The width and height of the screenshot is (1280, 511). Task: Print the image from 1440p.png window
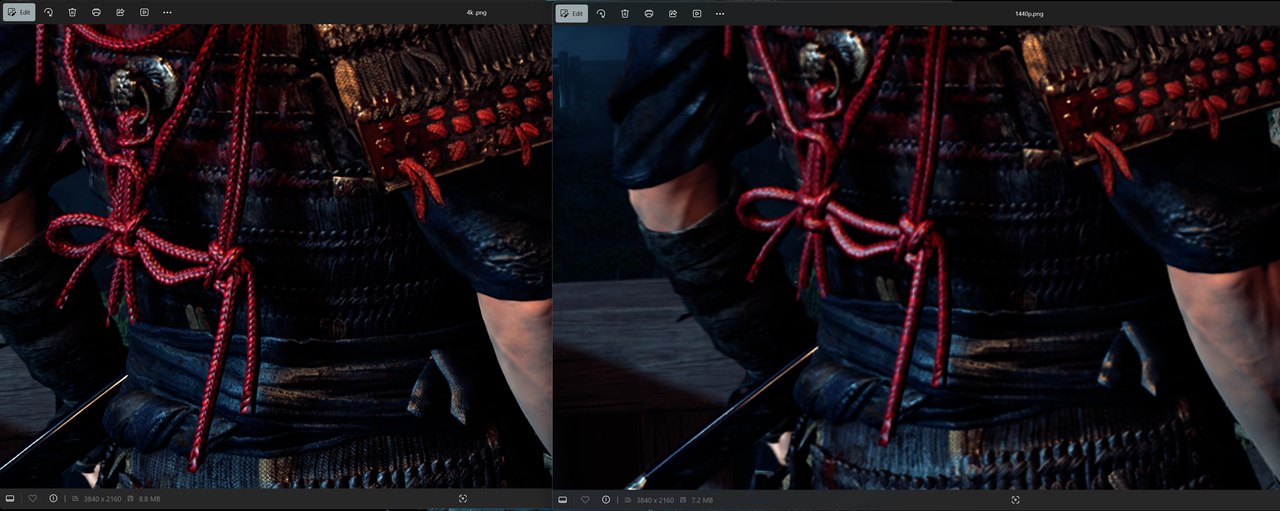coord(649,13)
